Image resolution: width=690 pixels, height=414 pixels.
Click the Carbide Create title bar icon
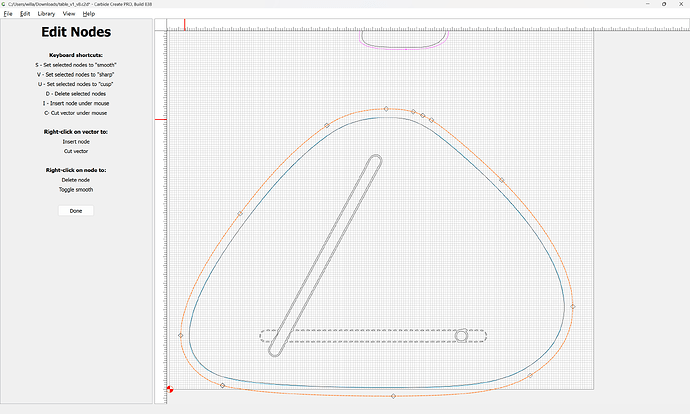click(x=5, y=4)
